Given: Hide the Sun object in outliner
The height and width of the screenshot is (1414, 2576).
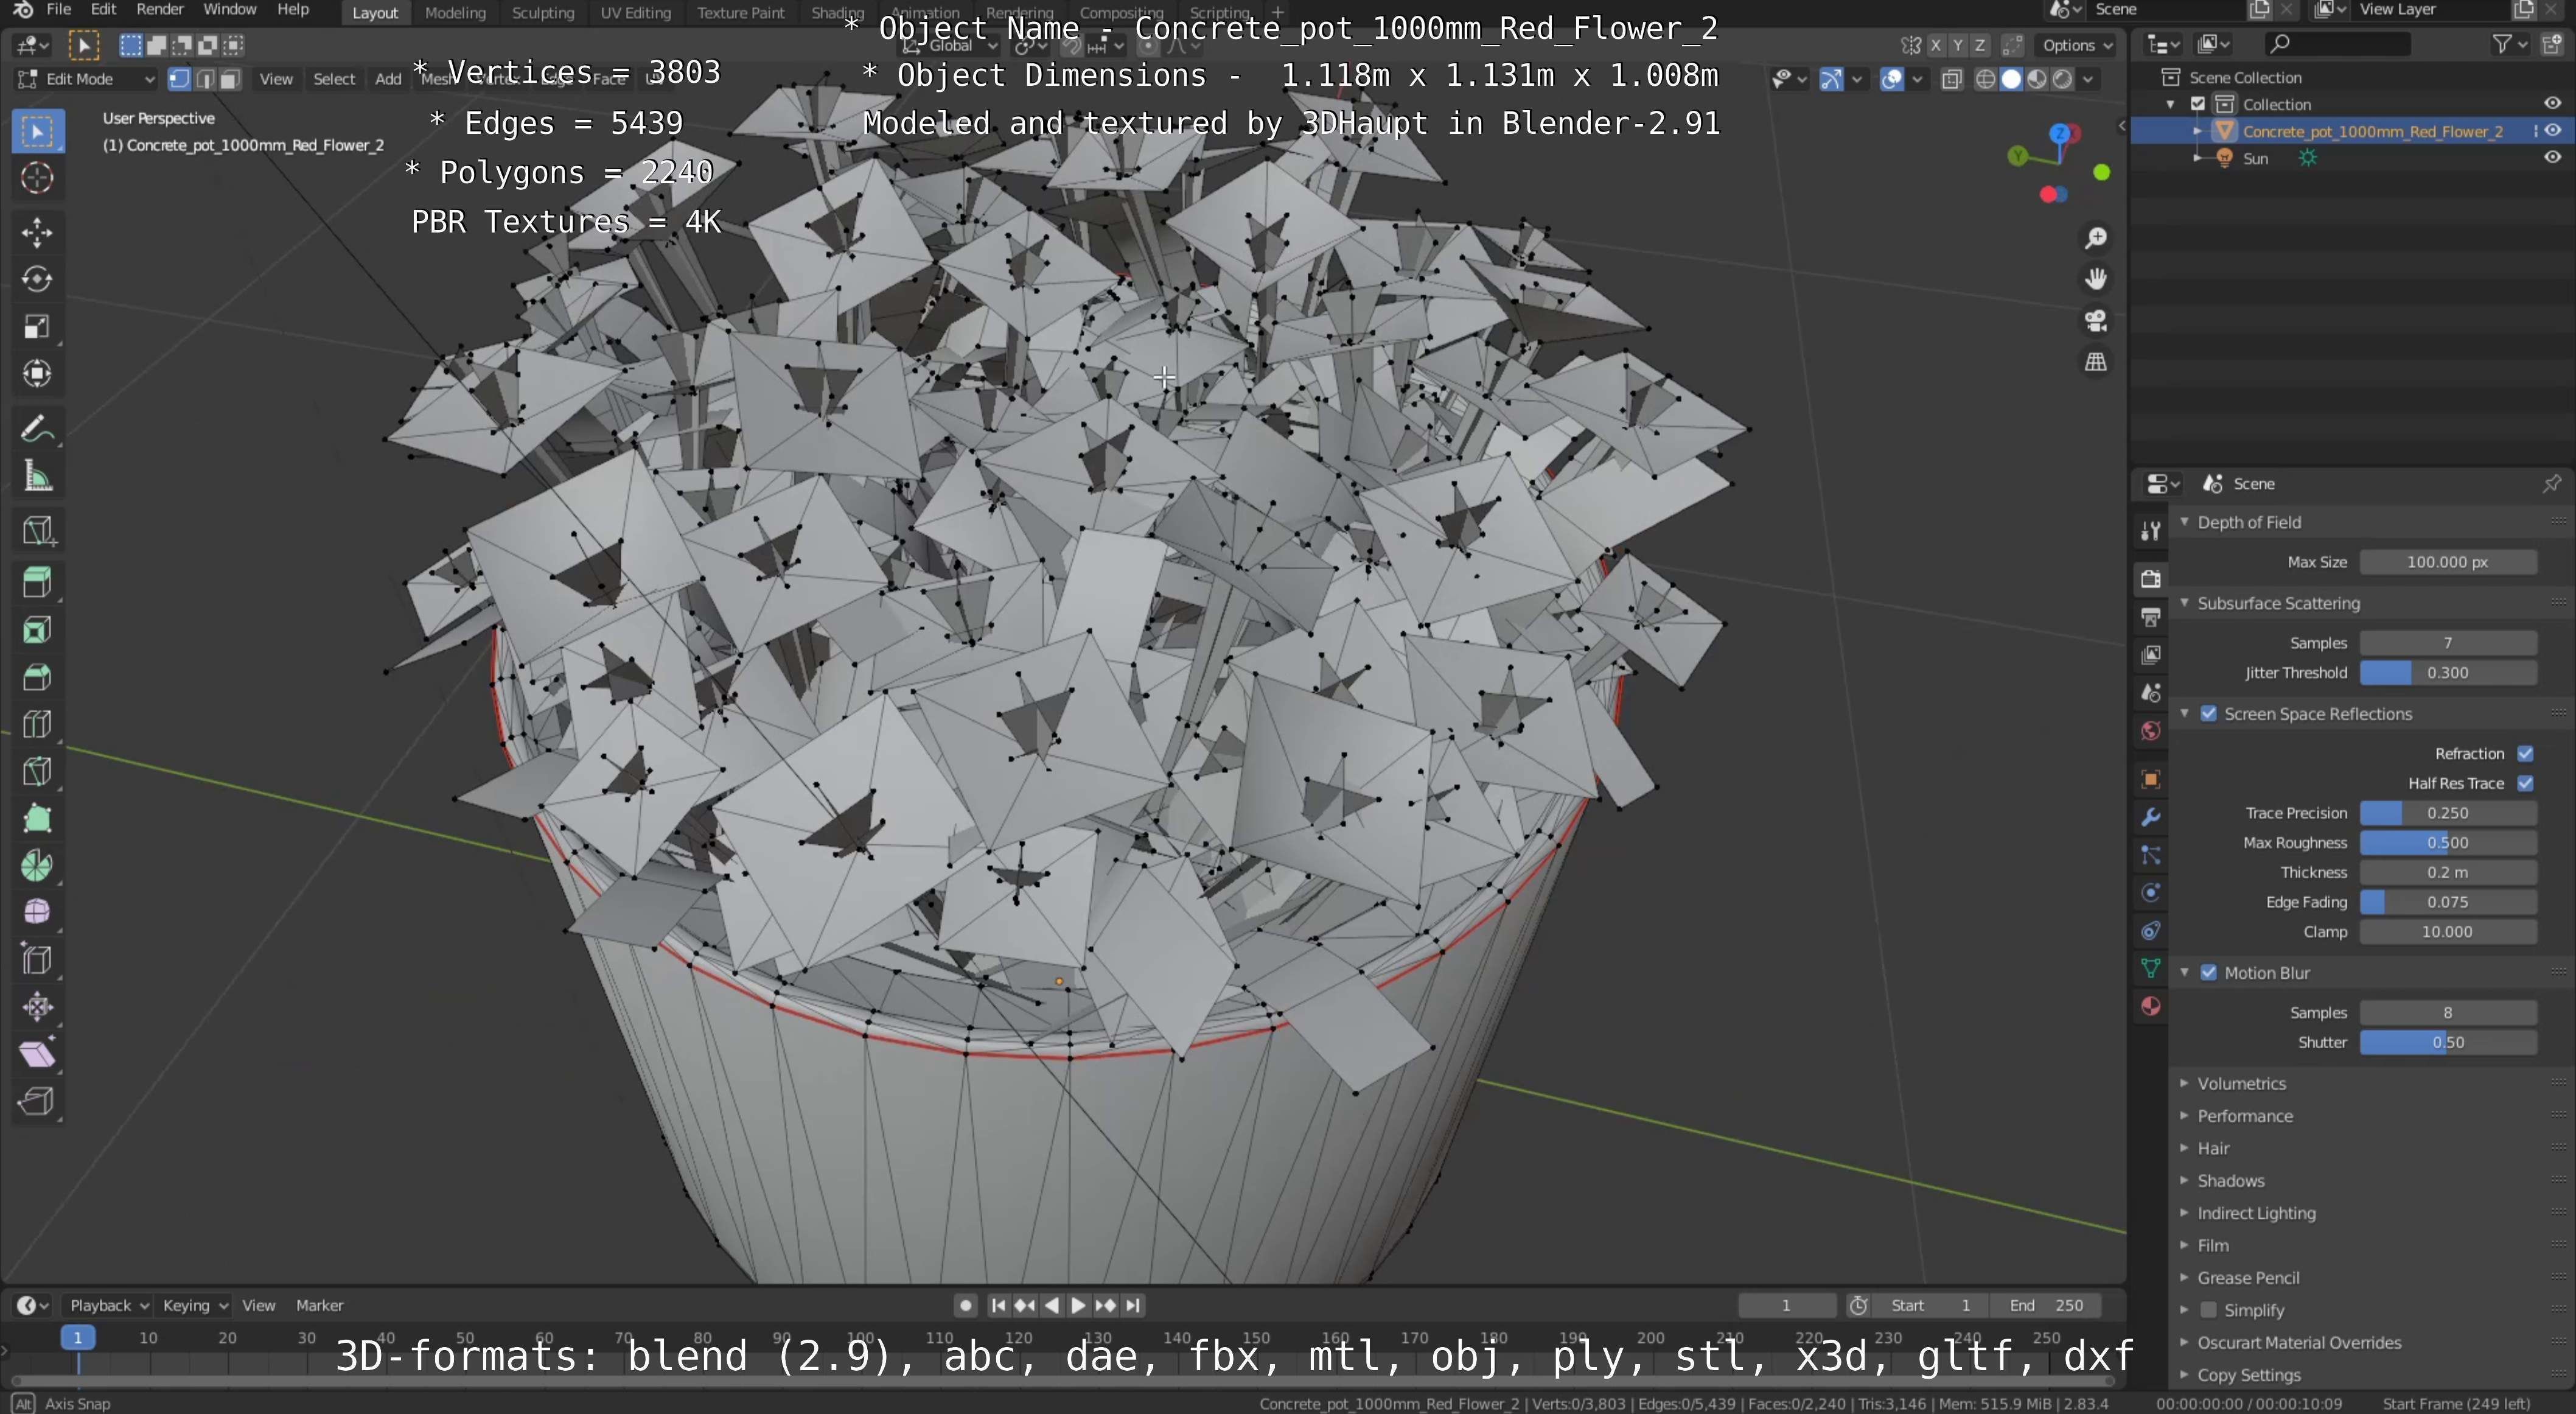Looking at the screenshot, I should 2552,158.
